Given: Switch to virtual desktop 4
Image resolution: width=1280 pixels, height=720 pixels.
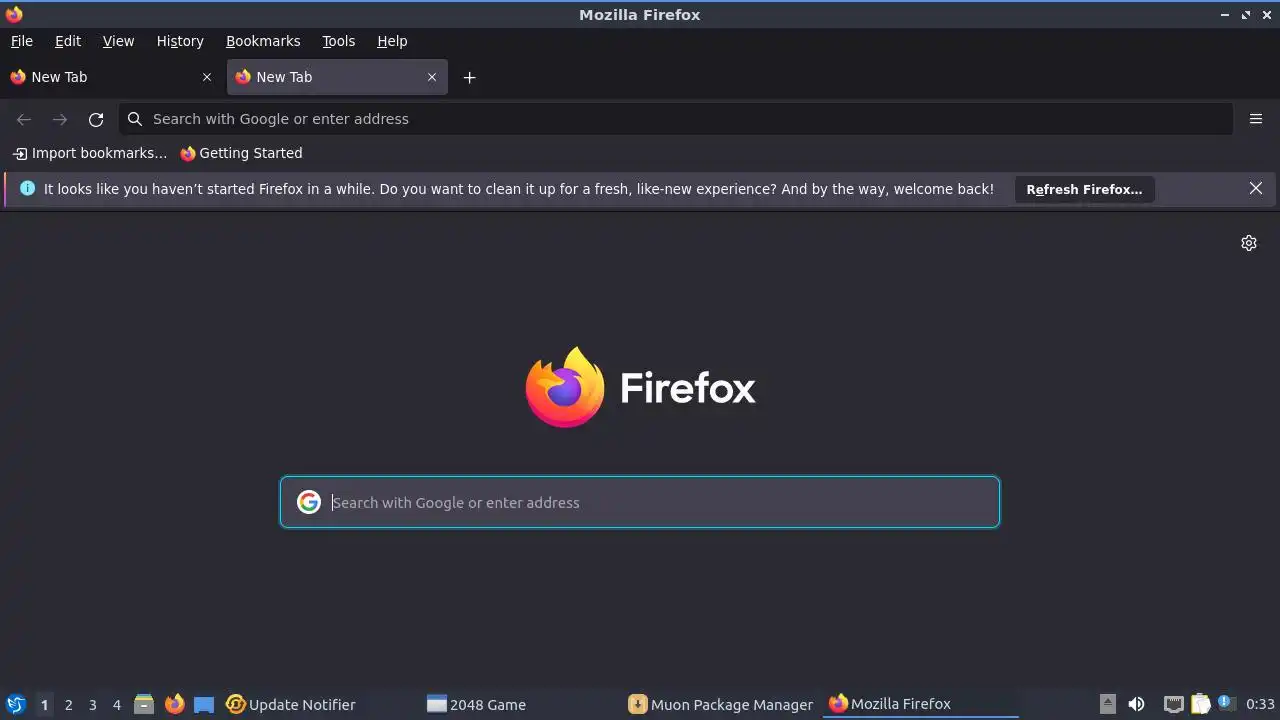Looking at the screenshot, I should click(x=117, y=705).
